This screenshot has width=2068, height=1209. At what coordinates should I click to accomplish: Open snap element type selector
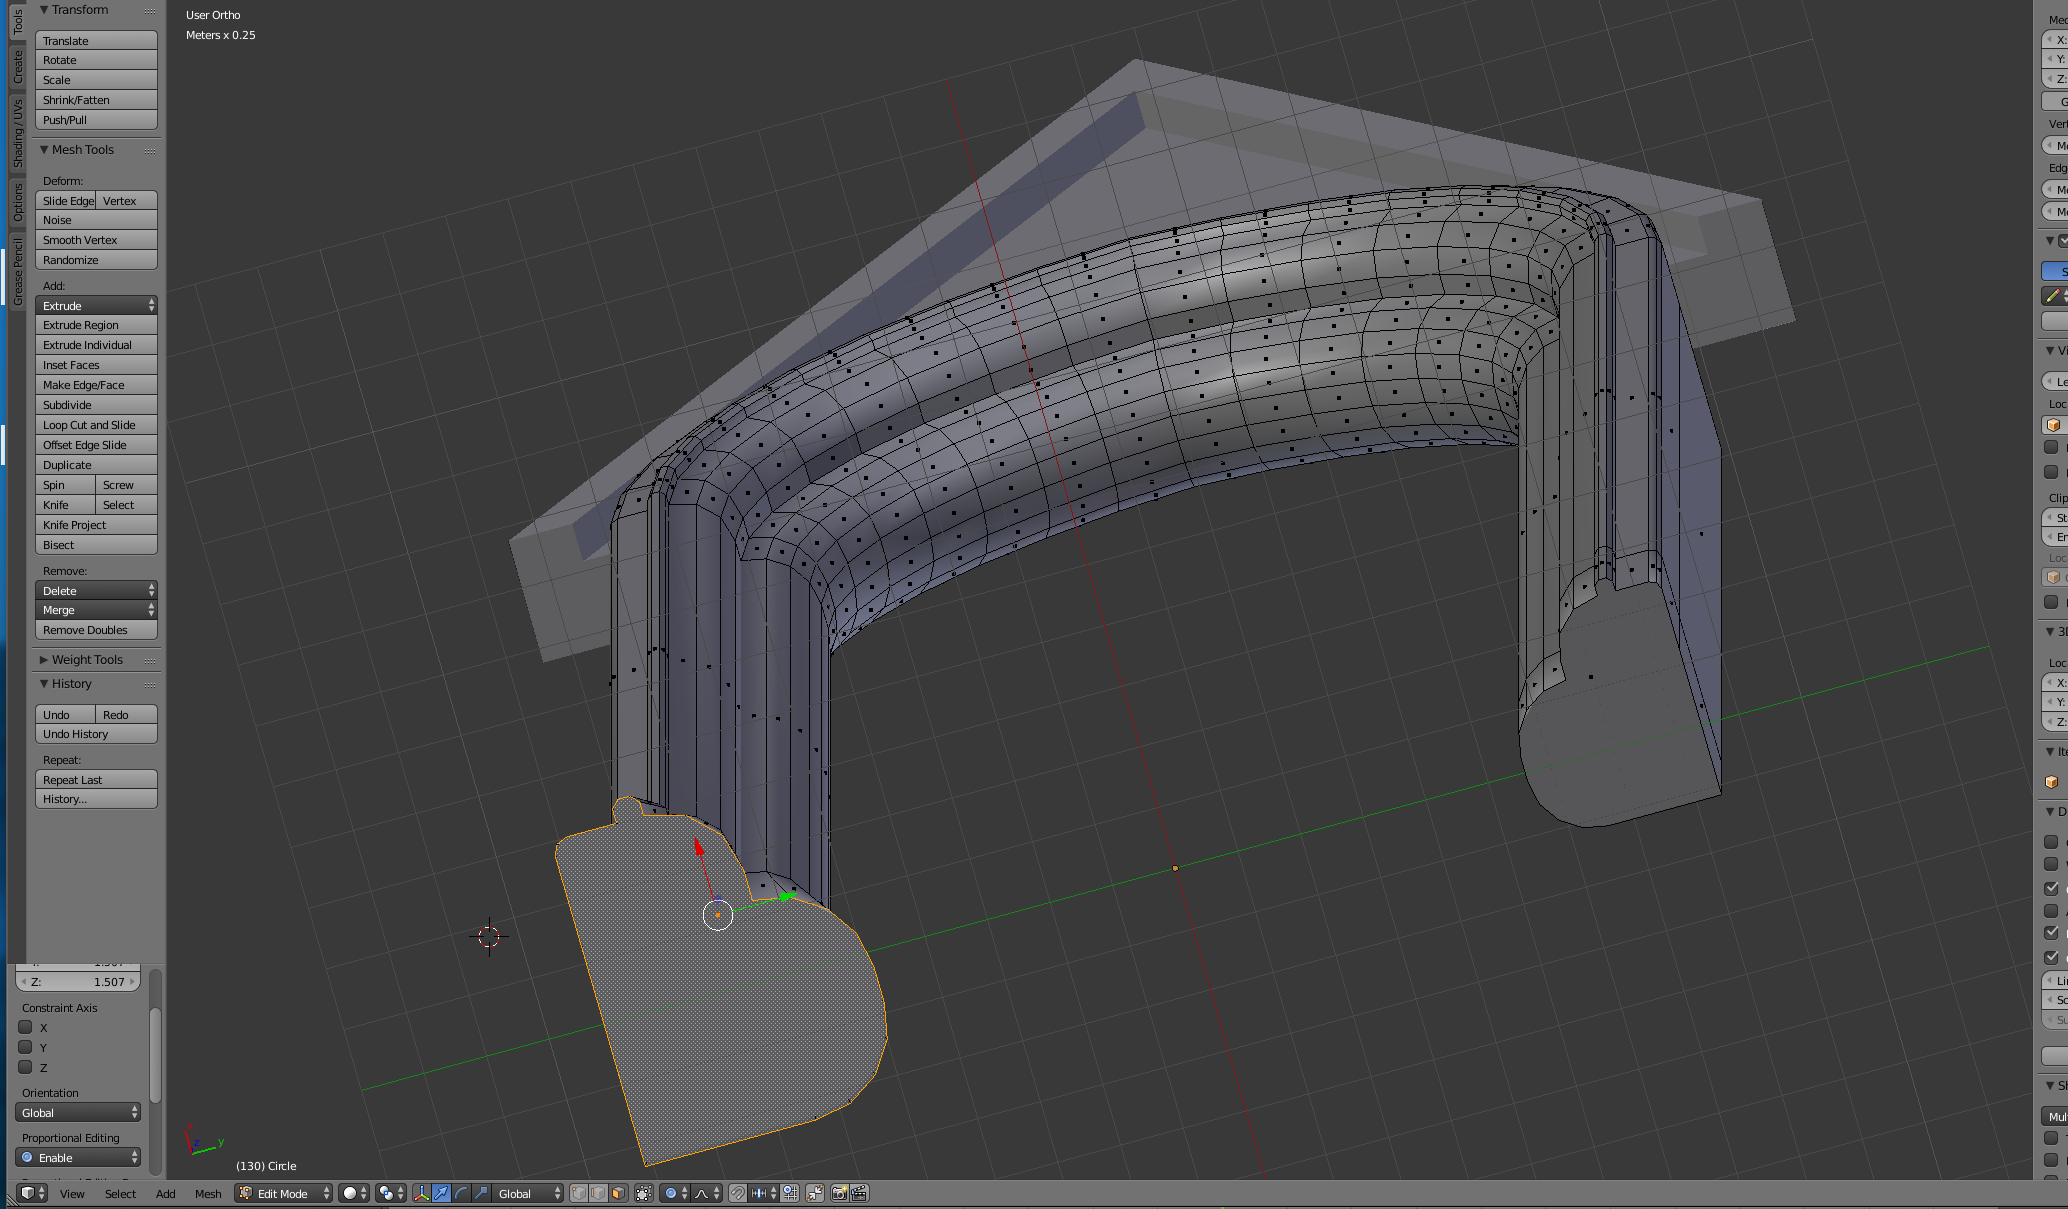[763, 1193]
